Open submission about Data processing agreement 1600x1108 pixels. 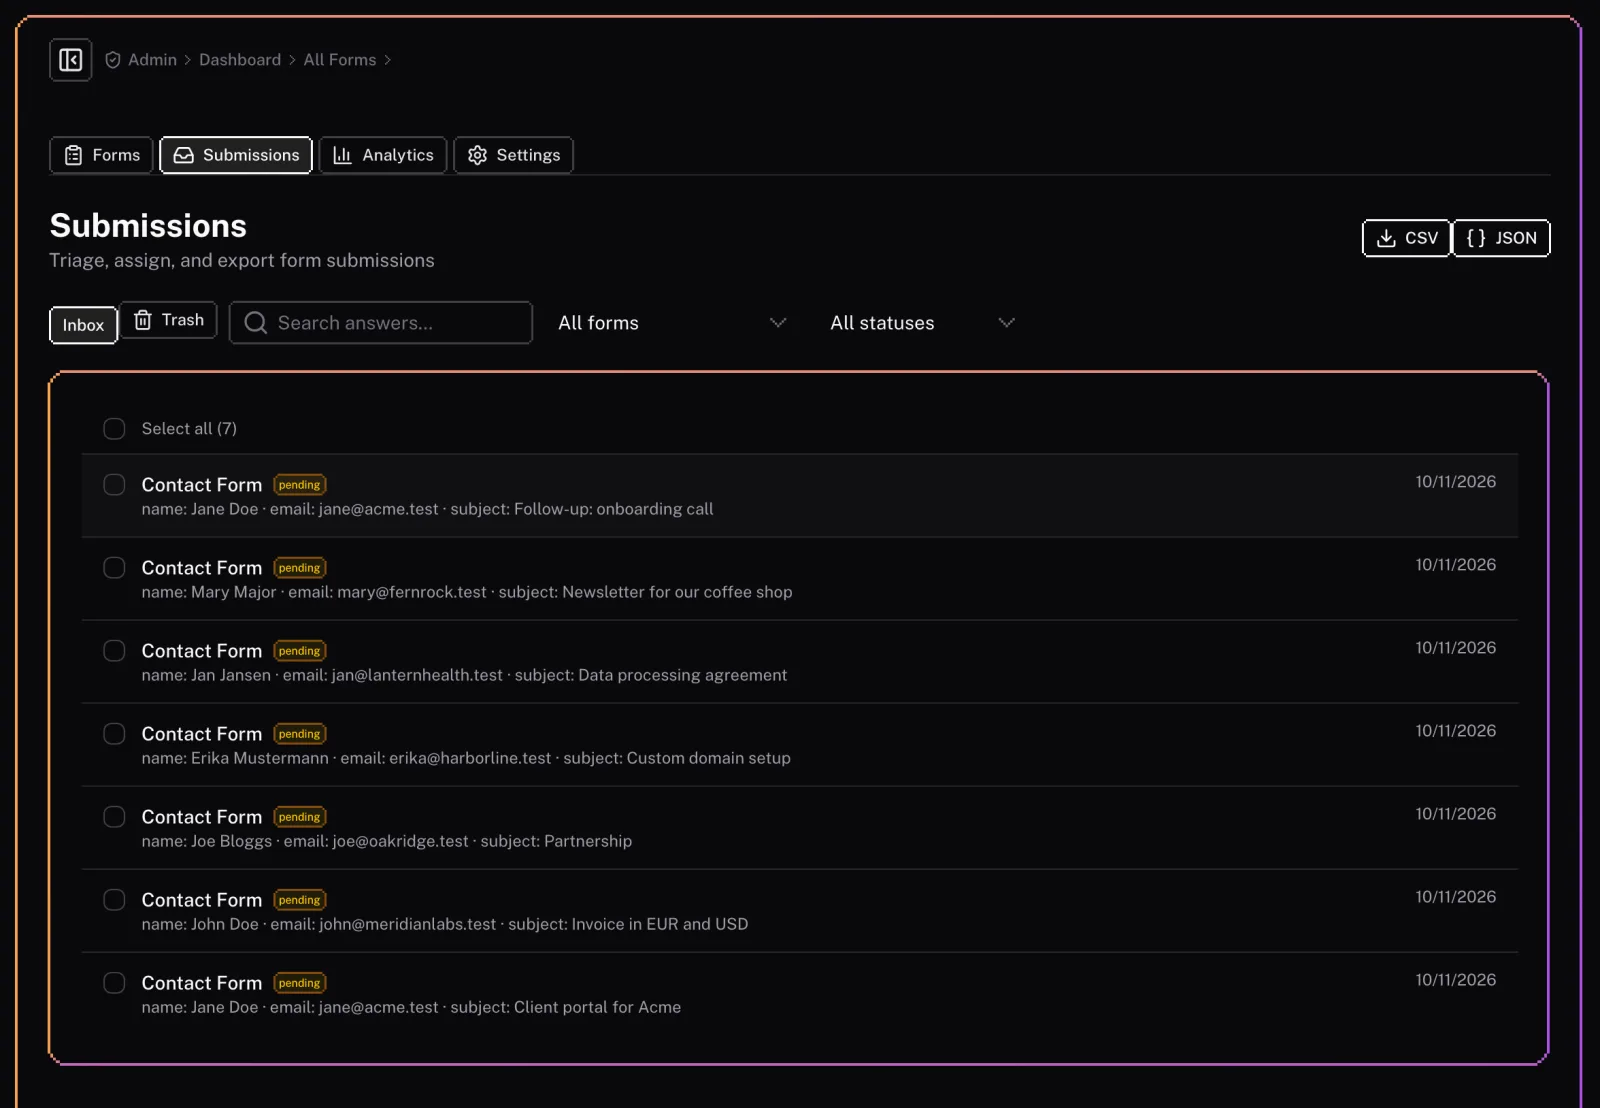pyautogui.click(x=800, y=662)
